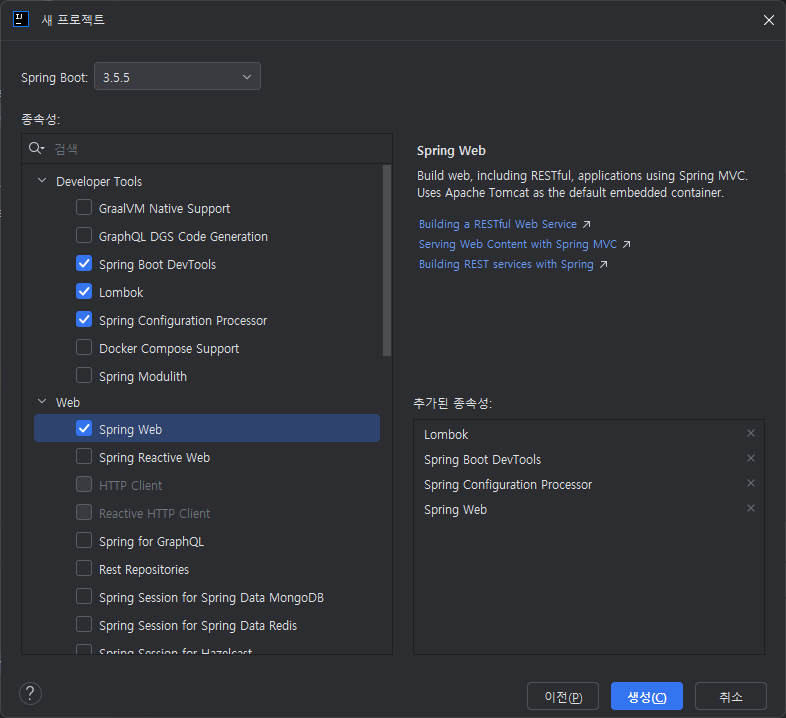Check Rest Repositories checkbox
The image size is (786, 718).
[x=84, y=569]
